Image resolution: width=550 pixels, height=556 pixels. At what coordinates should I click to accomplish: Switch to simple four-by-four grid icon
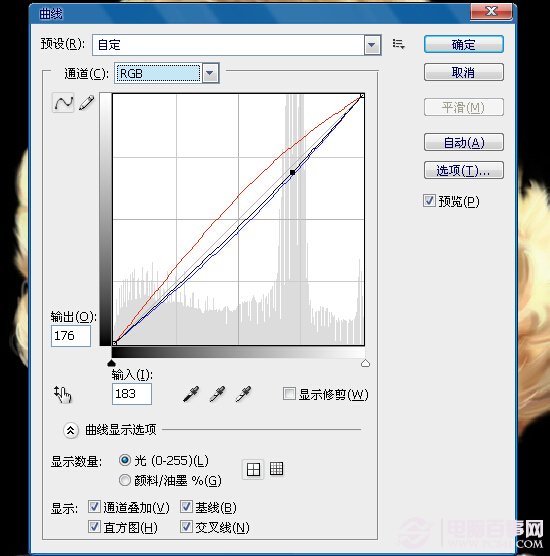coord(253,469)
